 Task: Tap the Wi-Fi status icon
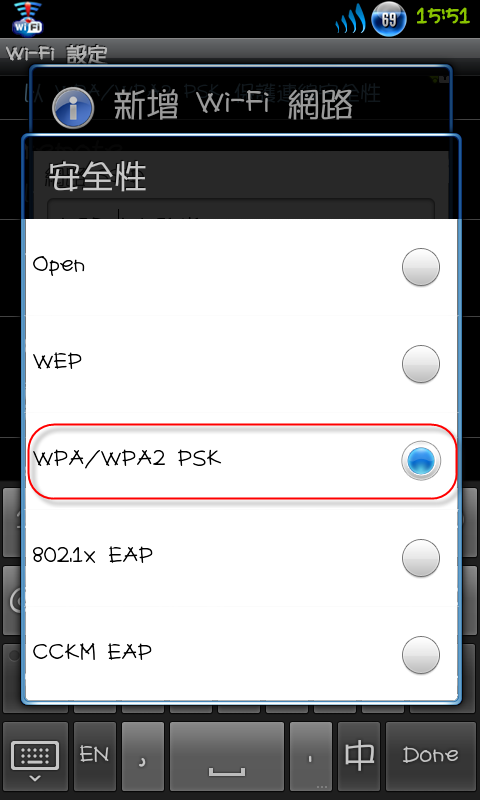(28, 17)
